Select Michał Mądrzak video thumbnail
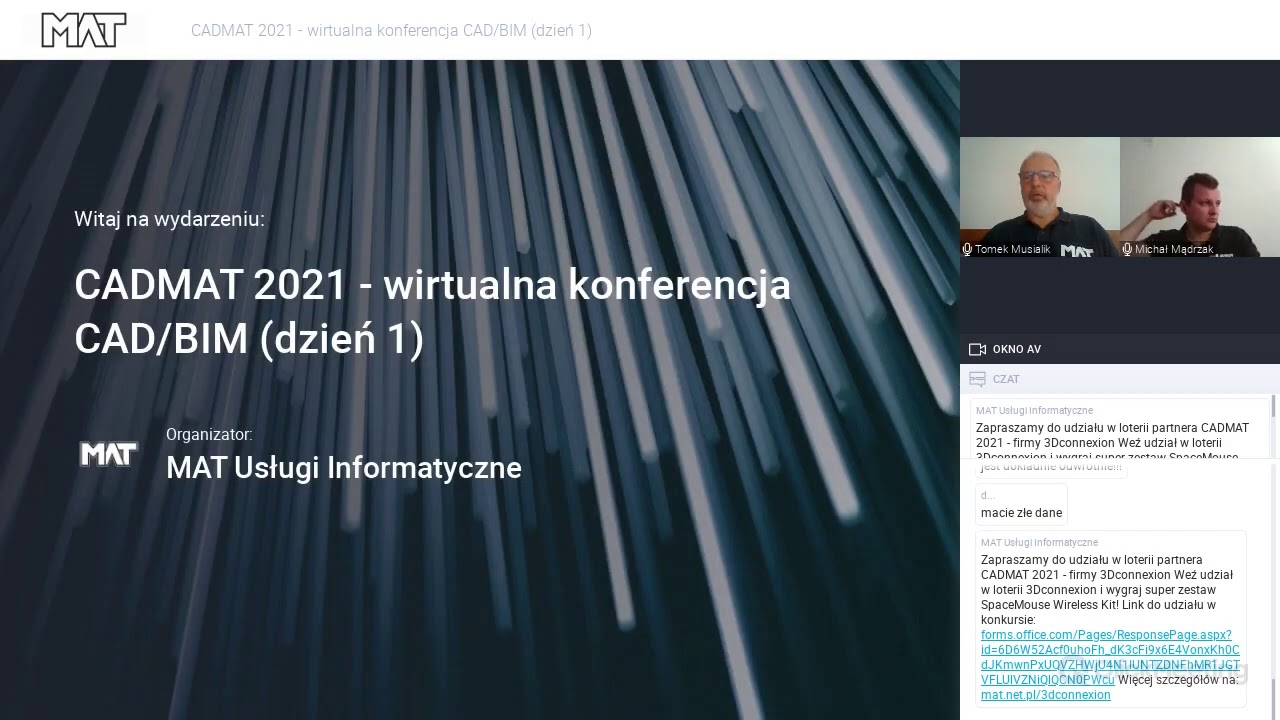The image size is (1280, 720). tap(1200, 197)
